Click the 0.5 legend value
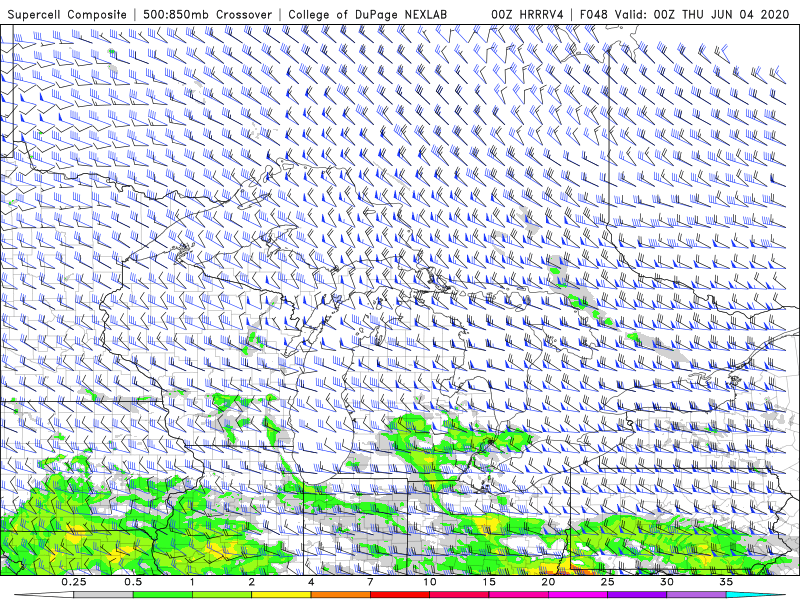The width and height of the screenshot is (800, 600). pyautogui.click(x=133, y=582)
